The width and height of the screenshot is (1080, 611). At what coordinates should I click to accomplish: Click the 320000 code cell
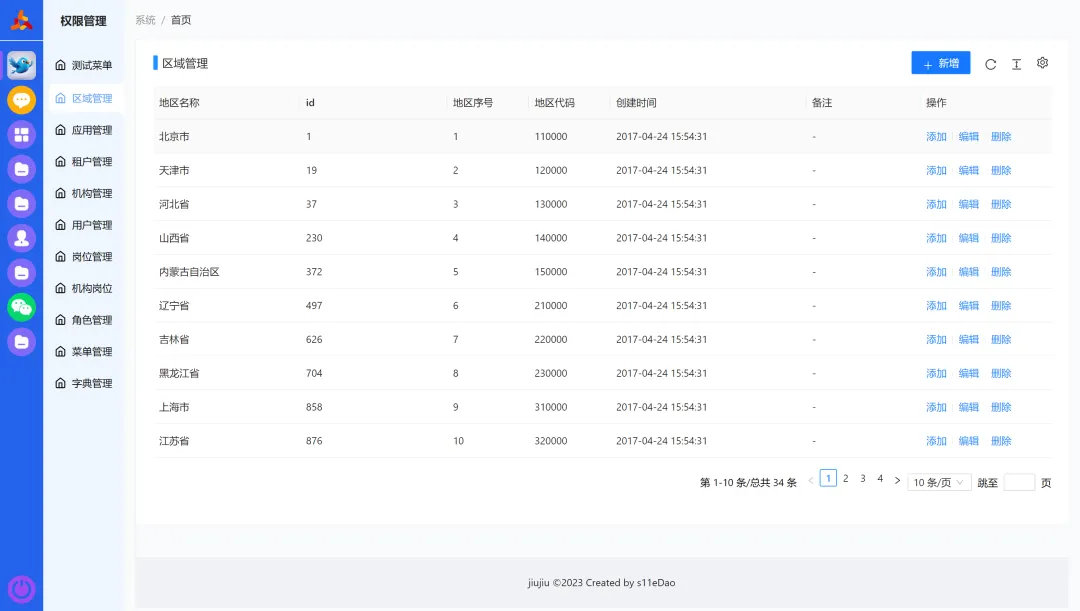click(551, 440)
